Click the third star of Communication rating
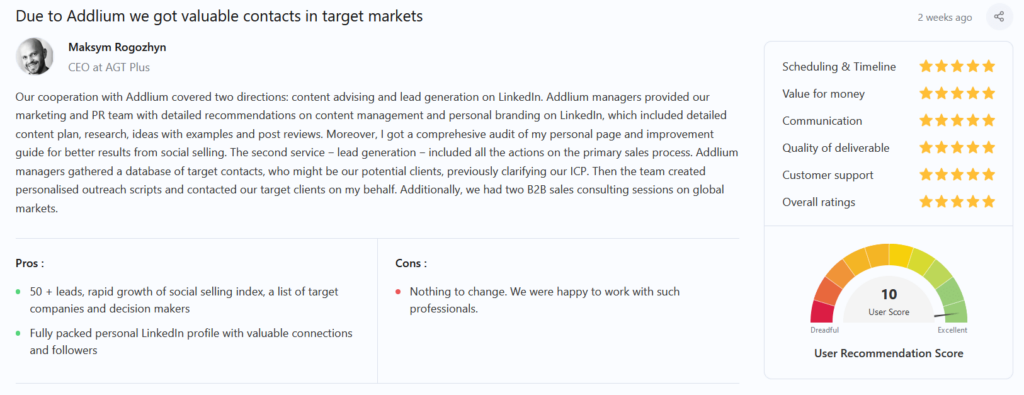The image size is (1024, 395). pos(957,121)
